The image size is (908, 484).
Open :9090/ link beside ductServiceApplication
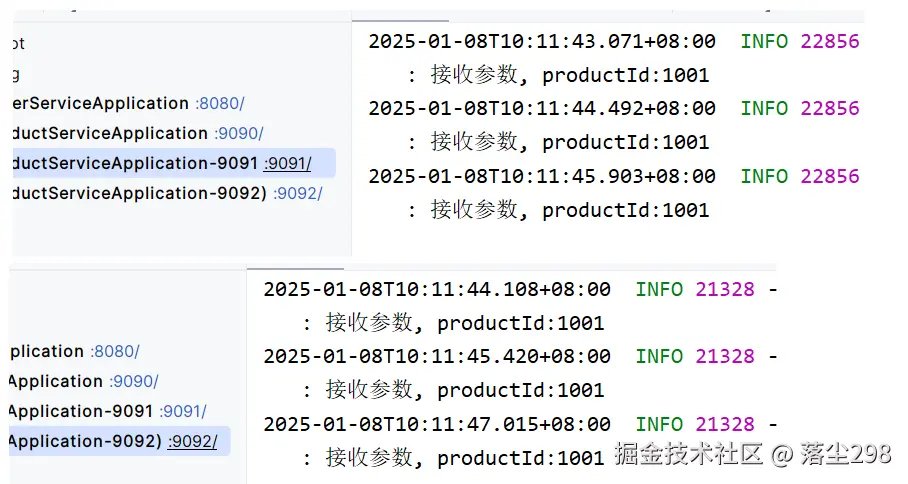(238, 133)
